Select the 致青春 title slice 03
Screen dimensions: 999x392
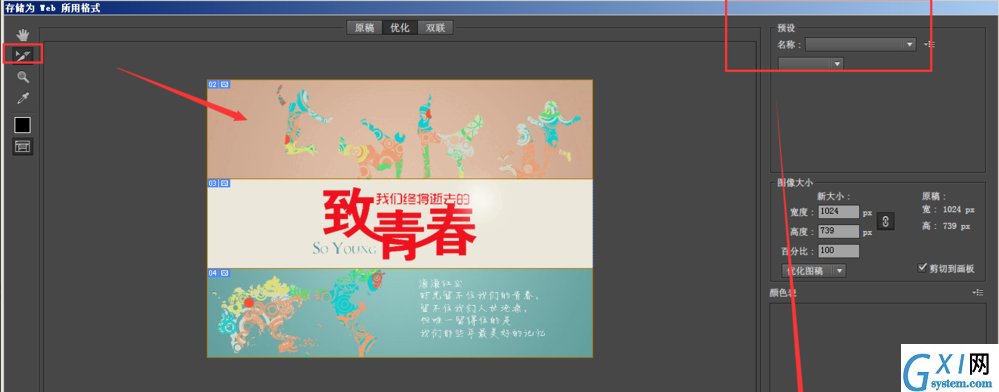coord(400,224)
